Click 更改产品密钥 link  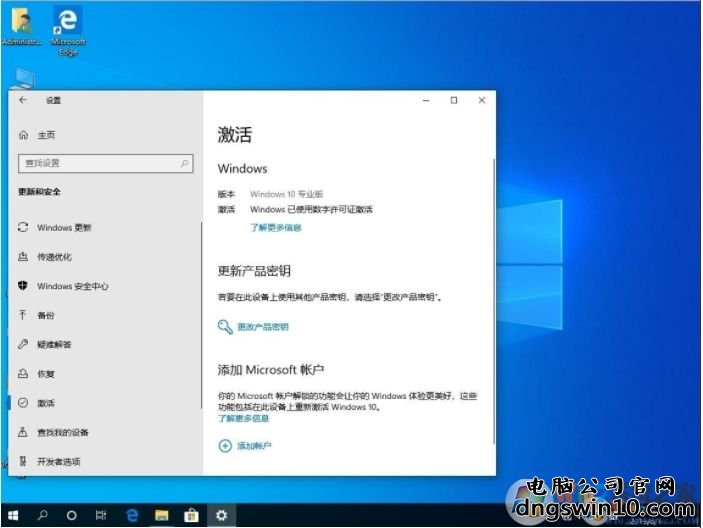tap(263, 327)
